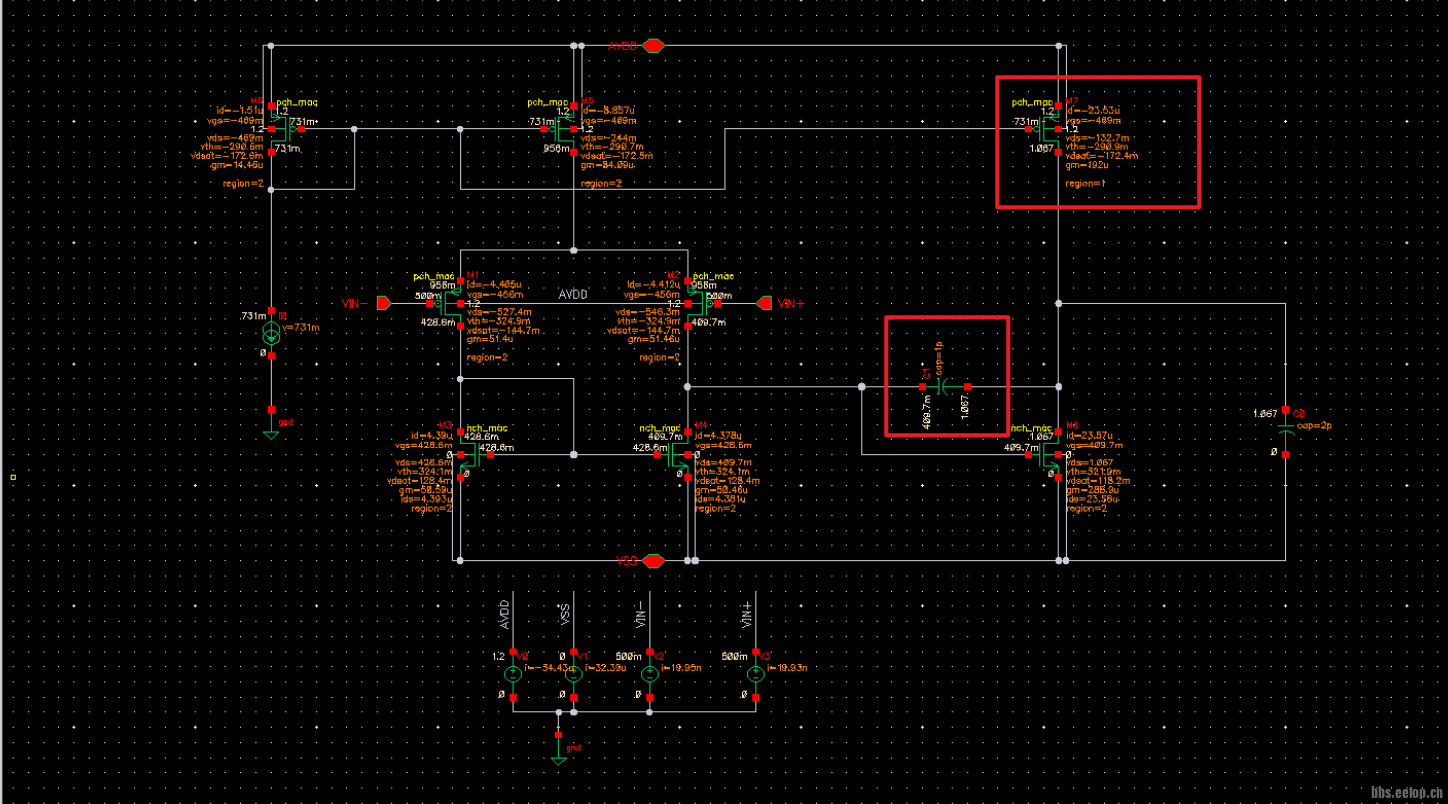Viewport: 1448px width, 804px height.
Task: Click the gm=51.4u annotation of M1
Action: (x=488, y=339)
